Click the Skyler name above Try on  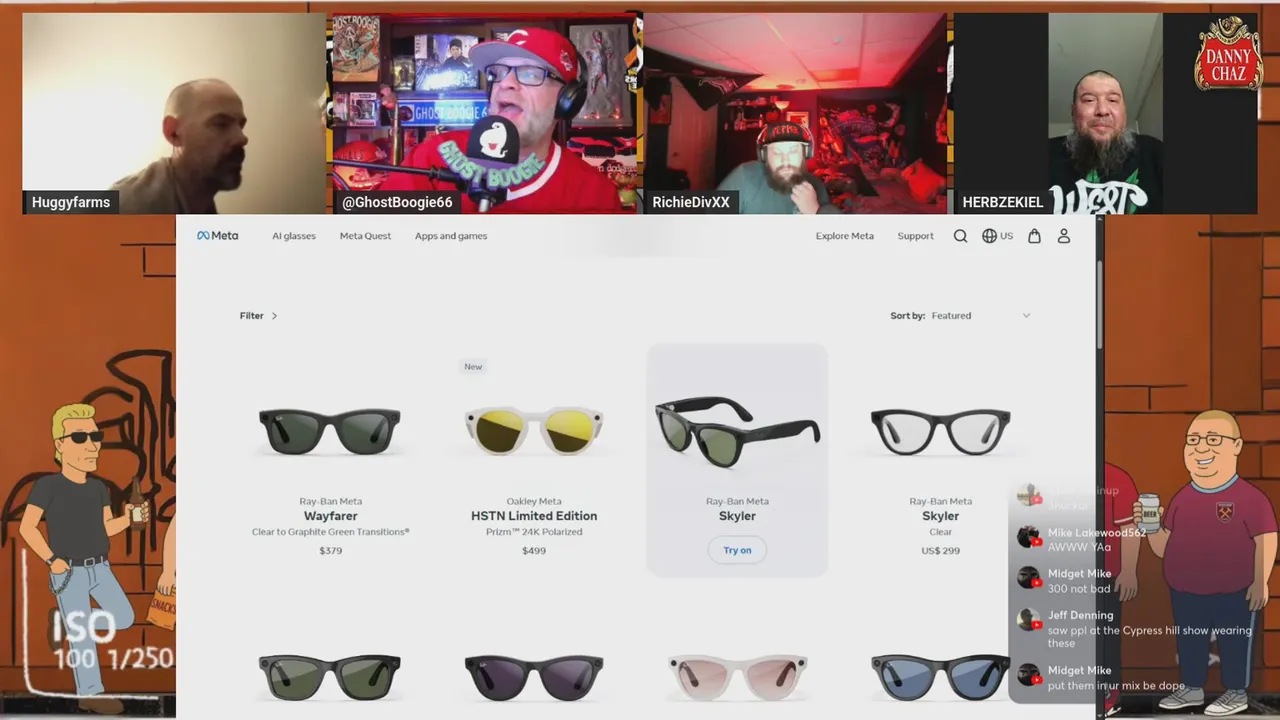(737, 516)
